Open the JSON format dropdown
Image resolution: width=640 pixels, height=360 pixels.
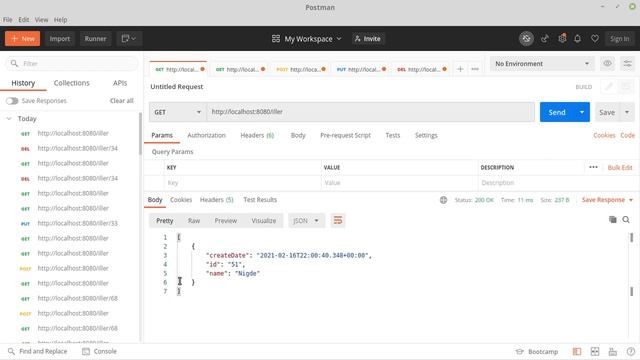pos(306,221)
